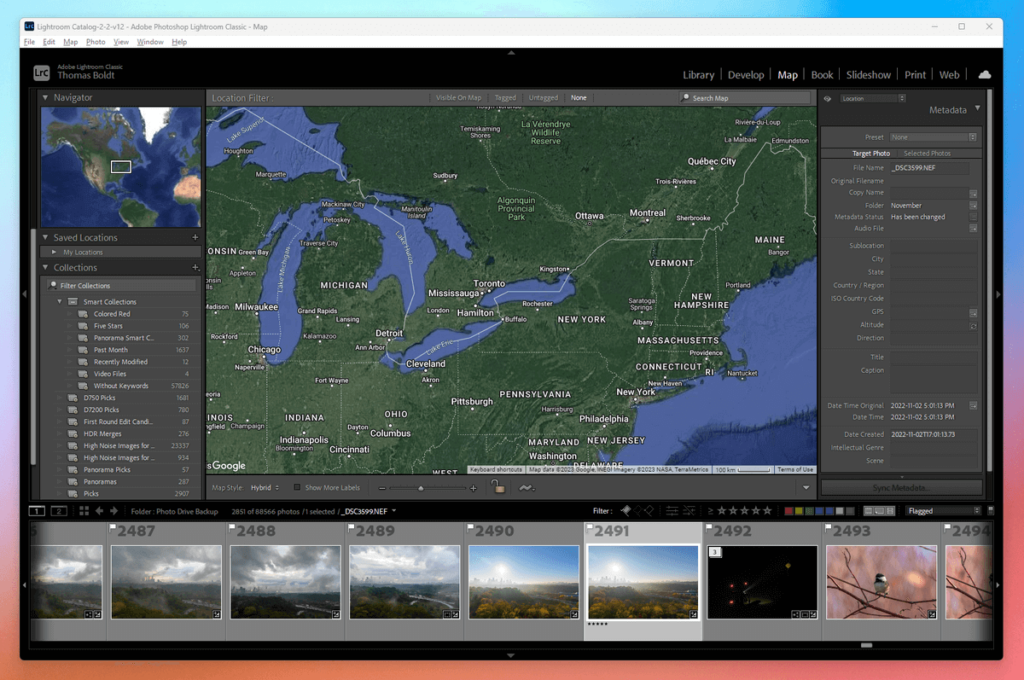Viewport: 1024px width, 680px height.
Task: Click the Audio File action icon
Action: tap(973, 229)
